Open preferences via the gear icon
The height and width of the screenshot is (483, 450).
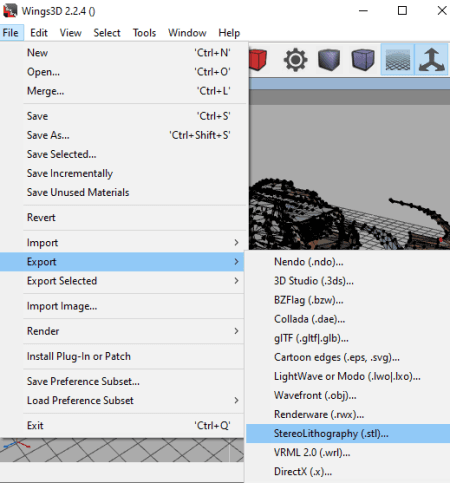pyautogui.click(x=295, y=60)
